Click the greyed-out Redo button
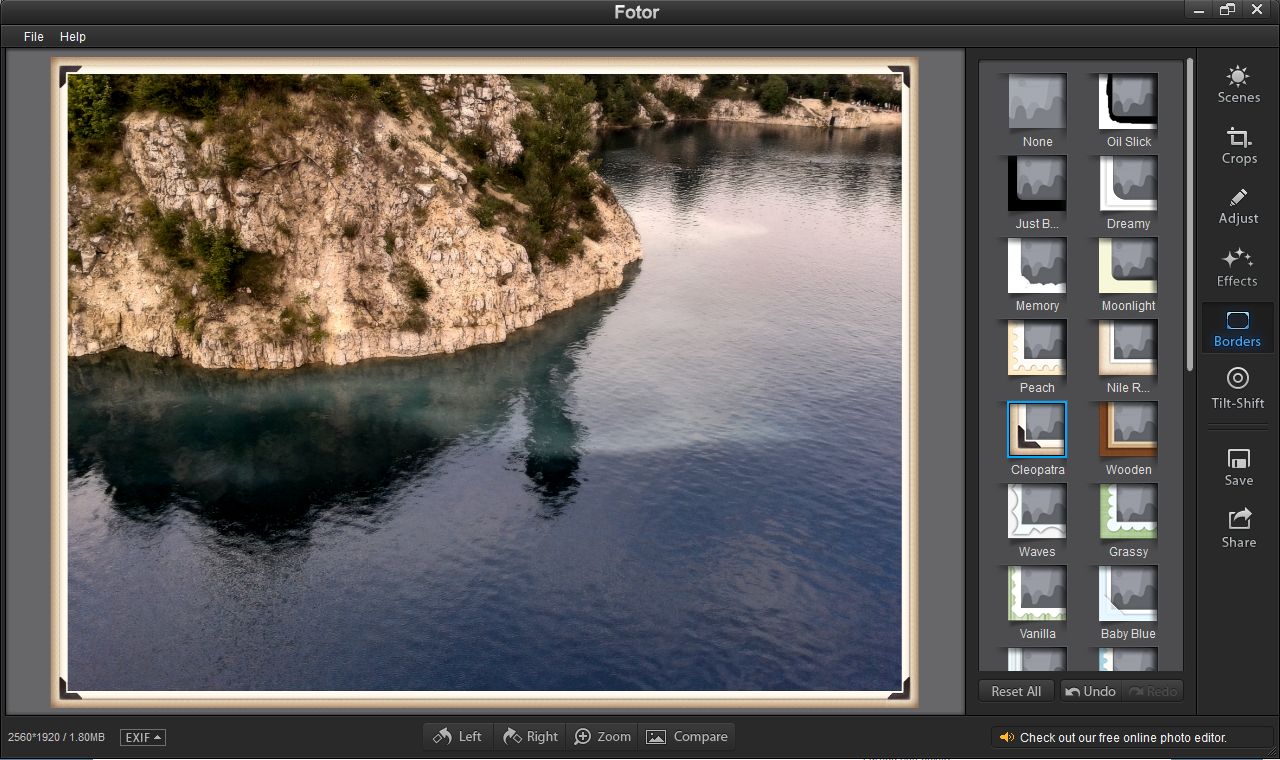 (1152, 691)
